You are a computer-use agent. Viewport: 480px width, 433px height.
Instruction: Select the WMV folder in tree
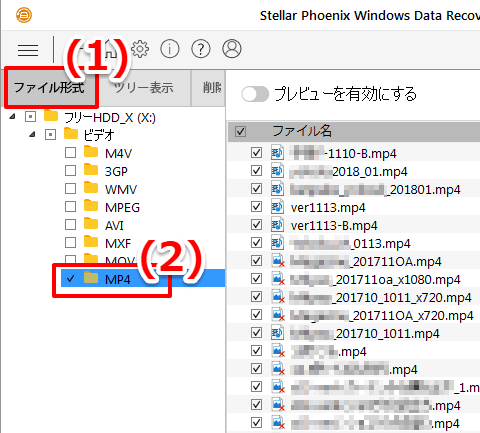point(121,189)
